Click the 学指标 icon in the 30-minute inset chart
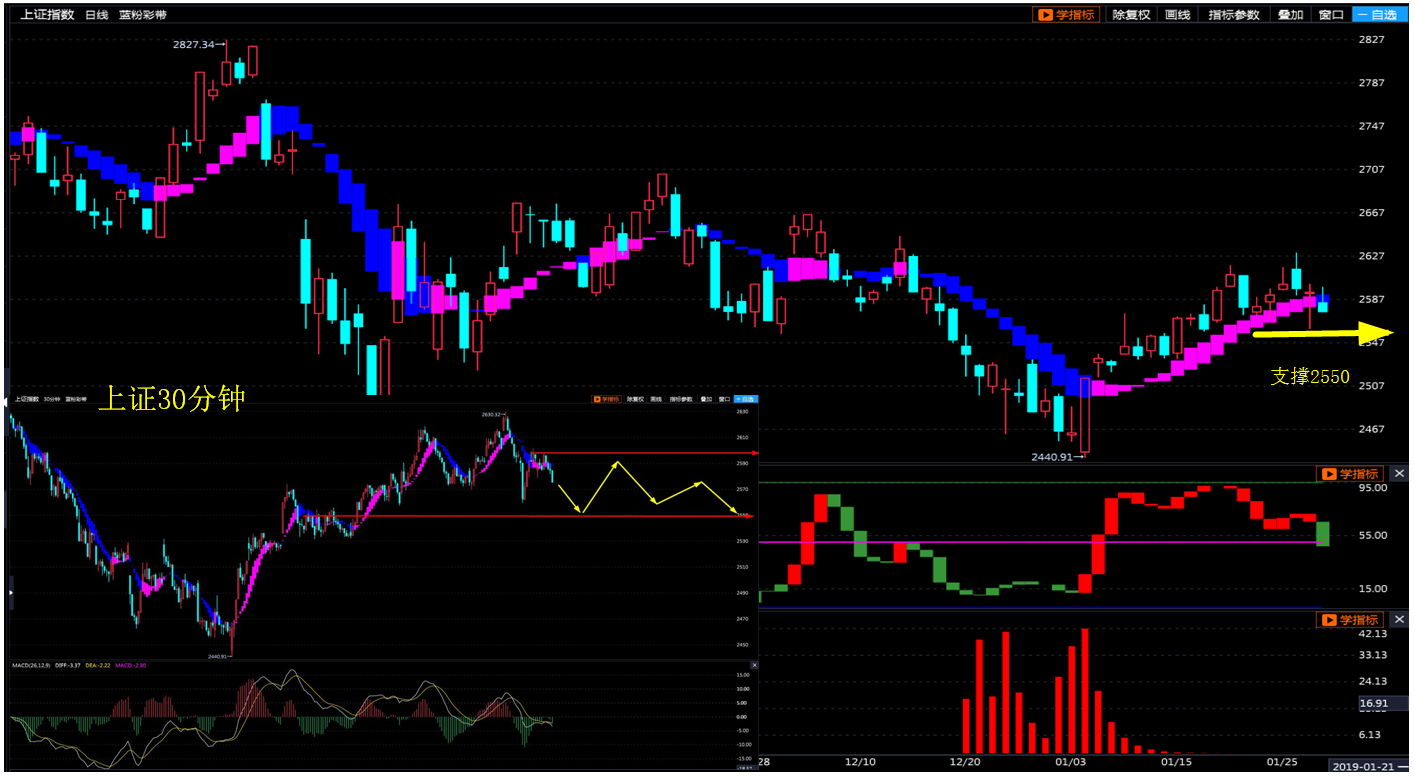This screenshot has height=778, width=1415. pos(606,399)
